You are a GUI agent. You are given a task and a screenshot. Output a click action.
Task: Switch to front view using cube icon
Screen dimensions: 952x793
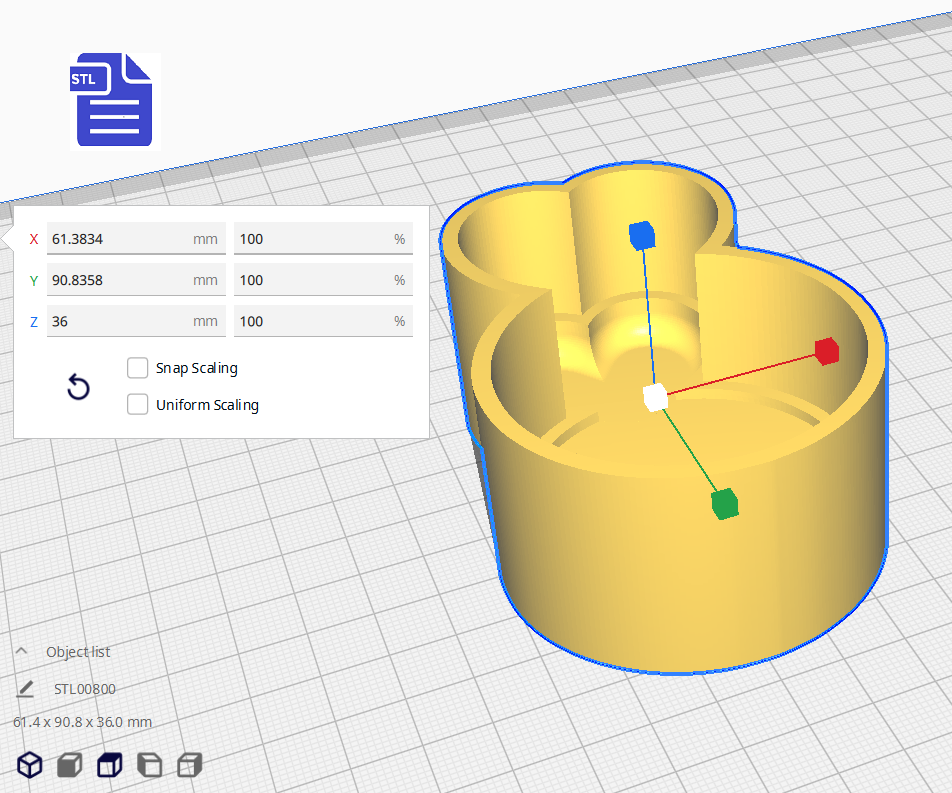tap(69, 766)
